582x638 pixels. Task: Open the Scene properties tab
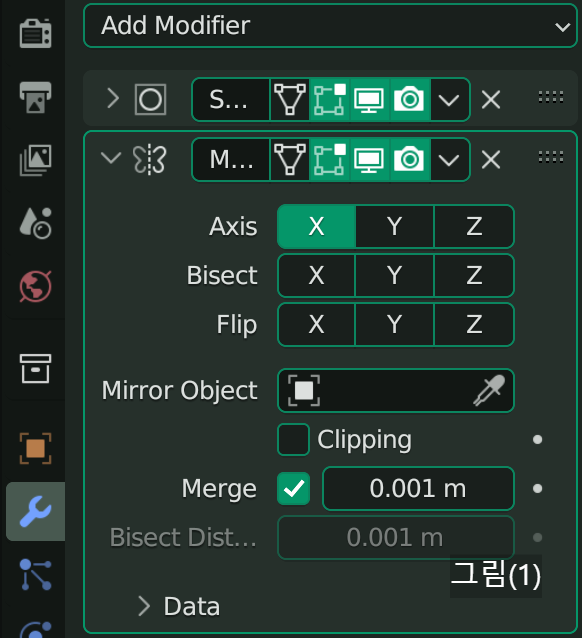click(35, 223)
